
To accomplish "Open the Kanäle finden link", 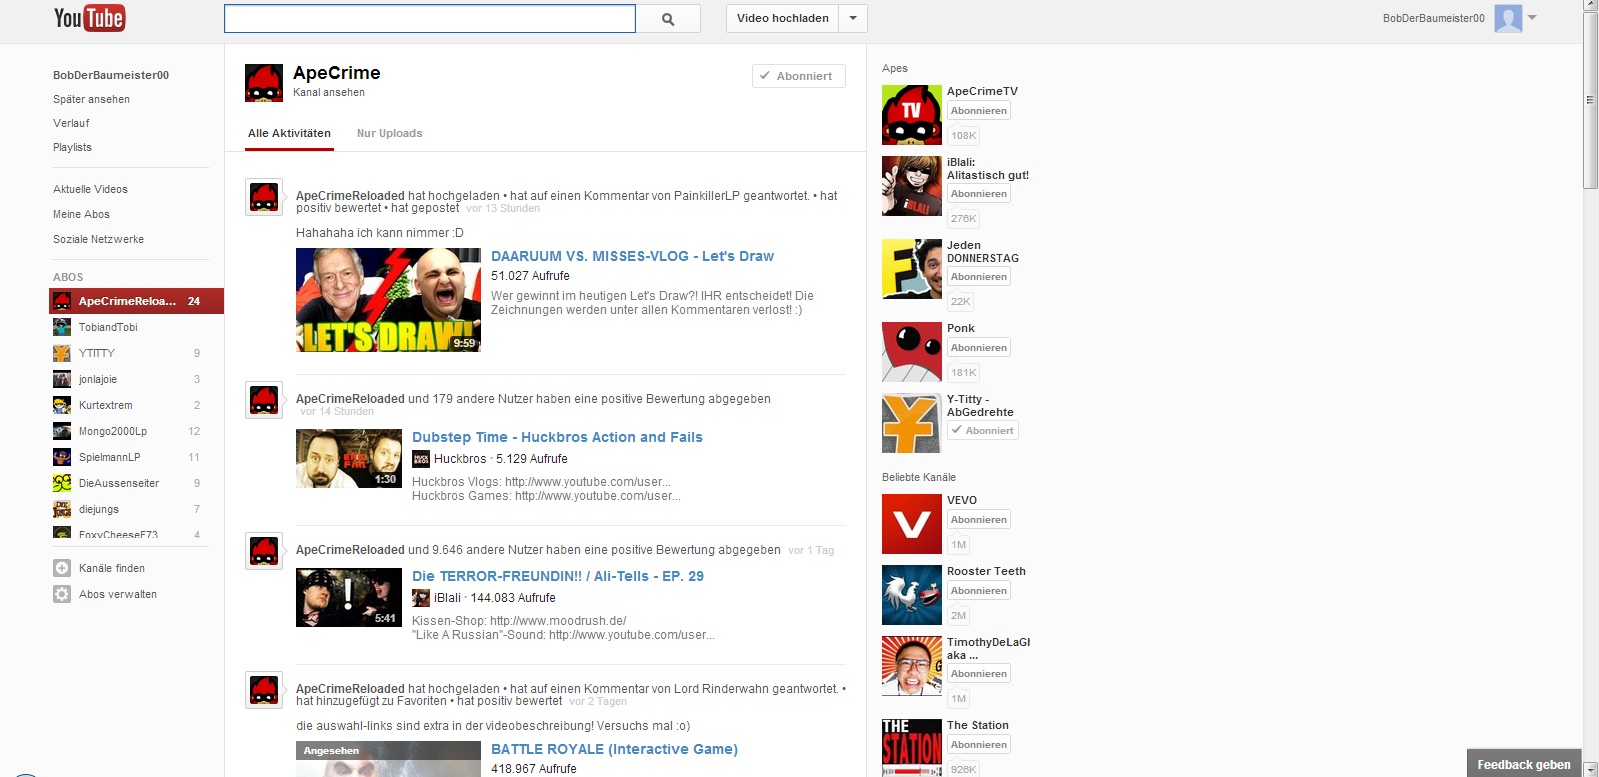I will click(x=112, y=568).
